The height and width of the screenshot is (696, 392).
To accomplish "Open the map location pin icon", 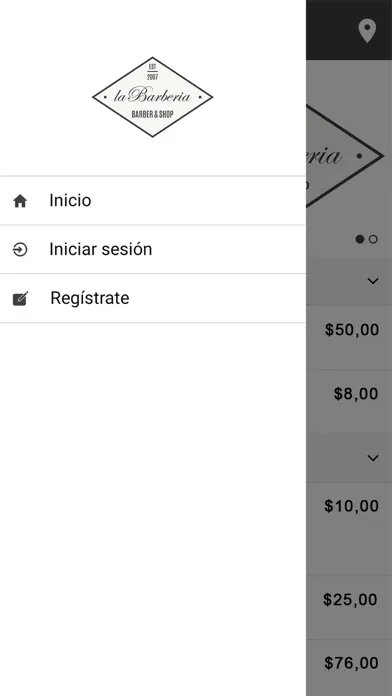I will pos(367,31).
